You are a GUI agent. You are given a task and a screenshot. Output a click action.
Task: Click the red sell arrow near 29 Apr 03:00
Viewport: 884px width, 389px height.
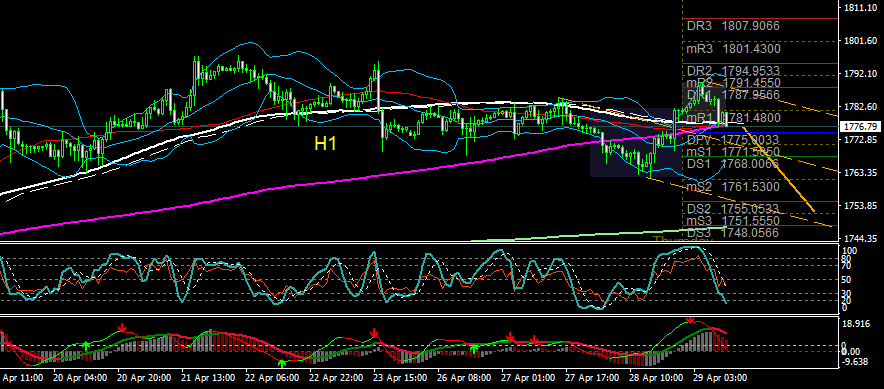[689, 320]
